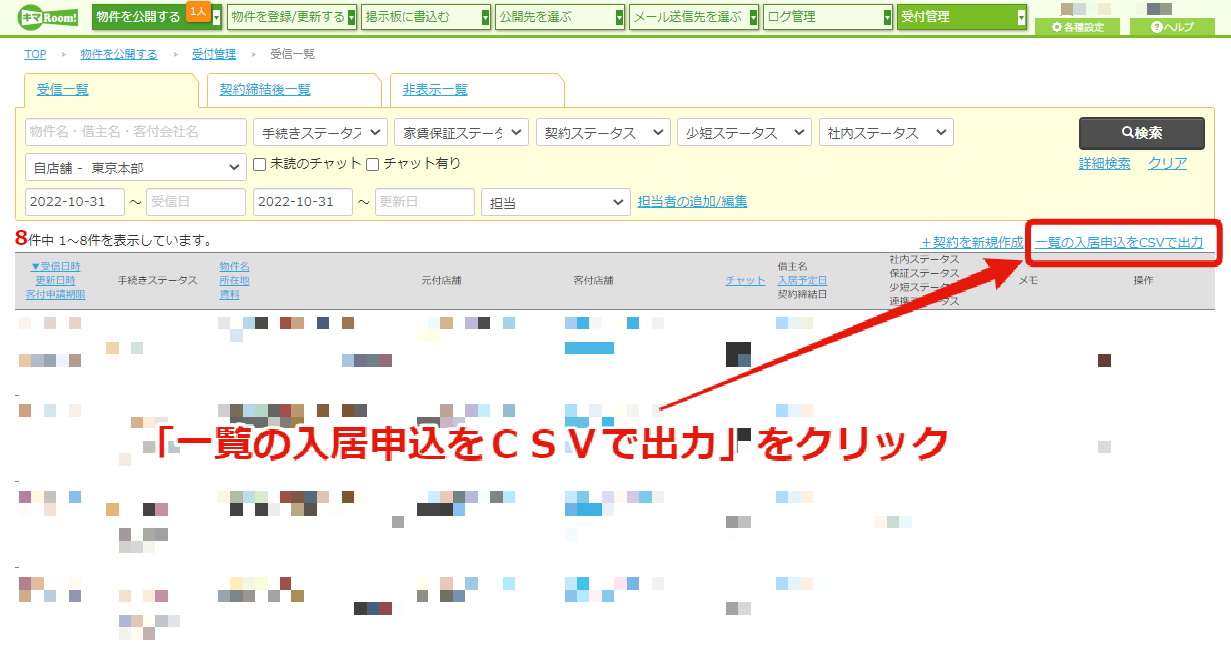1231x651 pixels.
Task: Open 各種設定 settings button
Action: point(1077,27)
